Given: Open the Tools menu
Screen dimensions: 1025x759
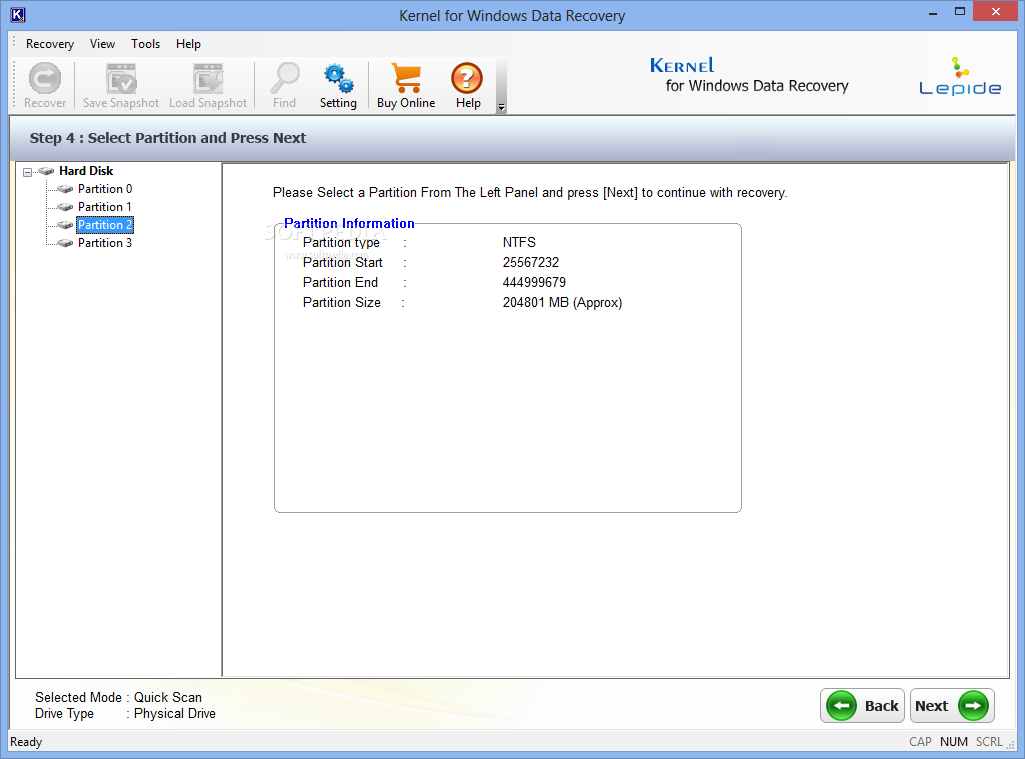Looking at the screenshot, I should coord(145,44).
